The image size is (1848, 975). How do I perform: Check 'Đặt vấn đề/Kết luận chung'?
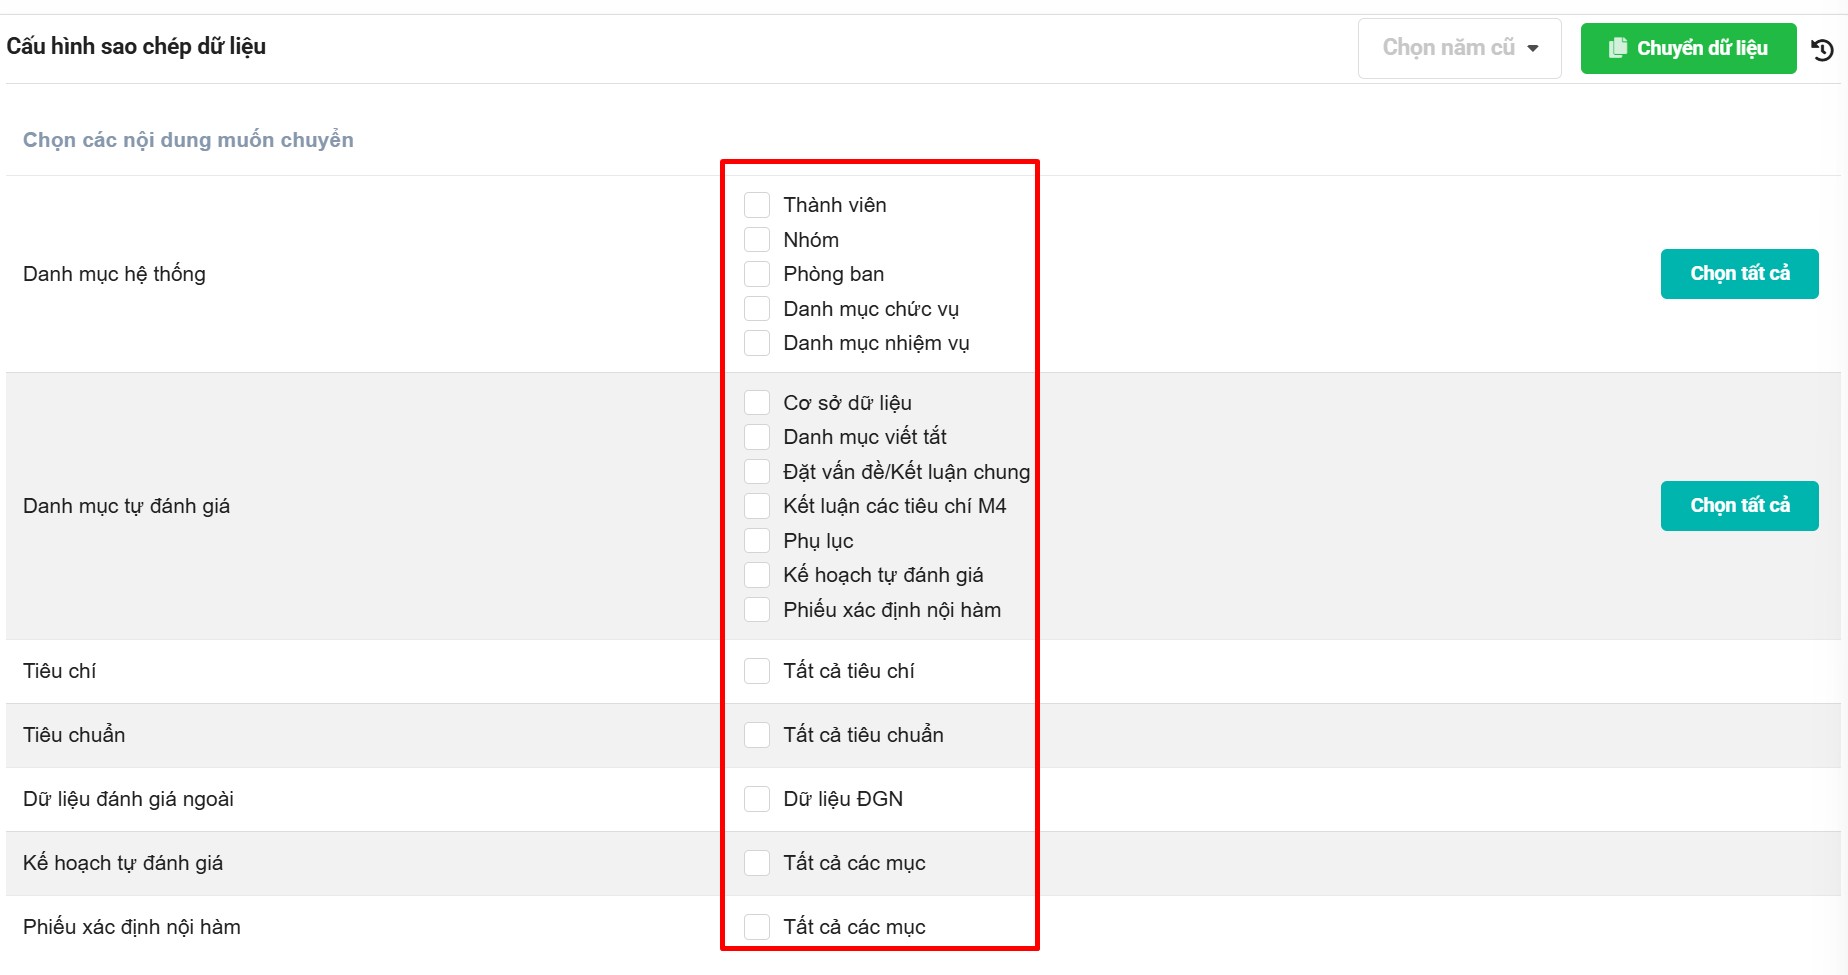click(x=757, y=472)
